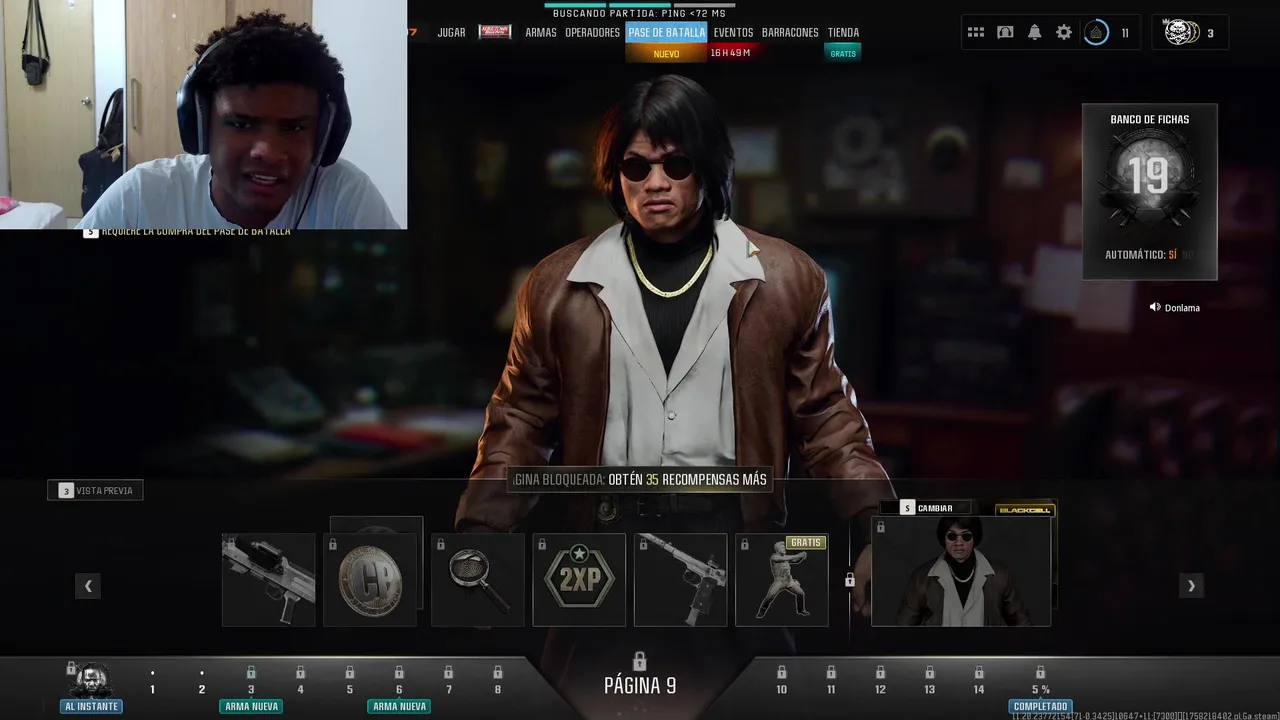Open the BARRACONES tab

[790, 32]
